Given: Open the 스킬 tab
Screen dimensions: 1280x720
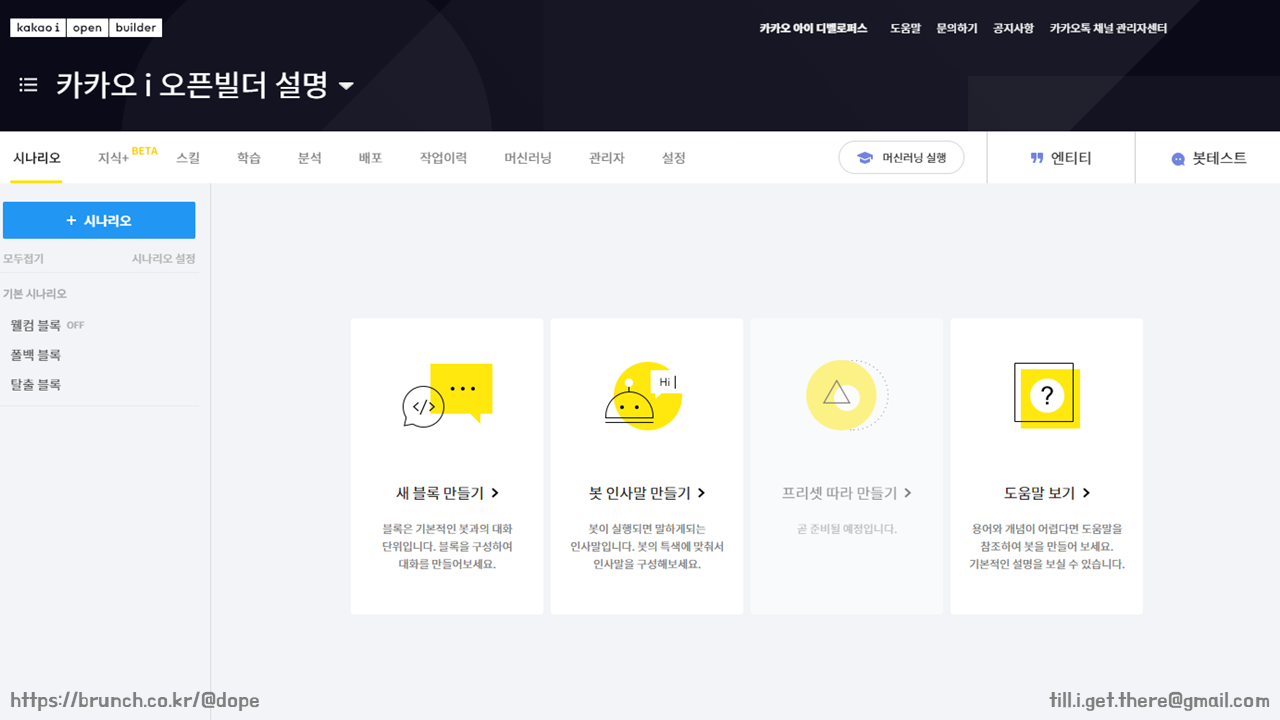Looking at the screenshot, I should click(x=188, y=158).
